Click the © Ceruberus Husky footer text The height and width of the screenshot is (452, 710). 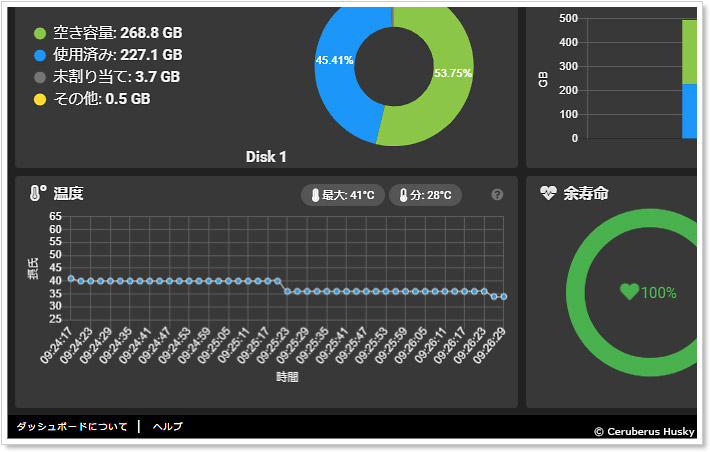[x=644, y=432]
